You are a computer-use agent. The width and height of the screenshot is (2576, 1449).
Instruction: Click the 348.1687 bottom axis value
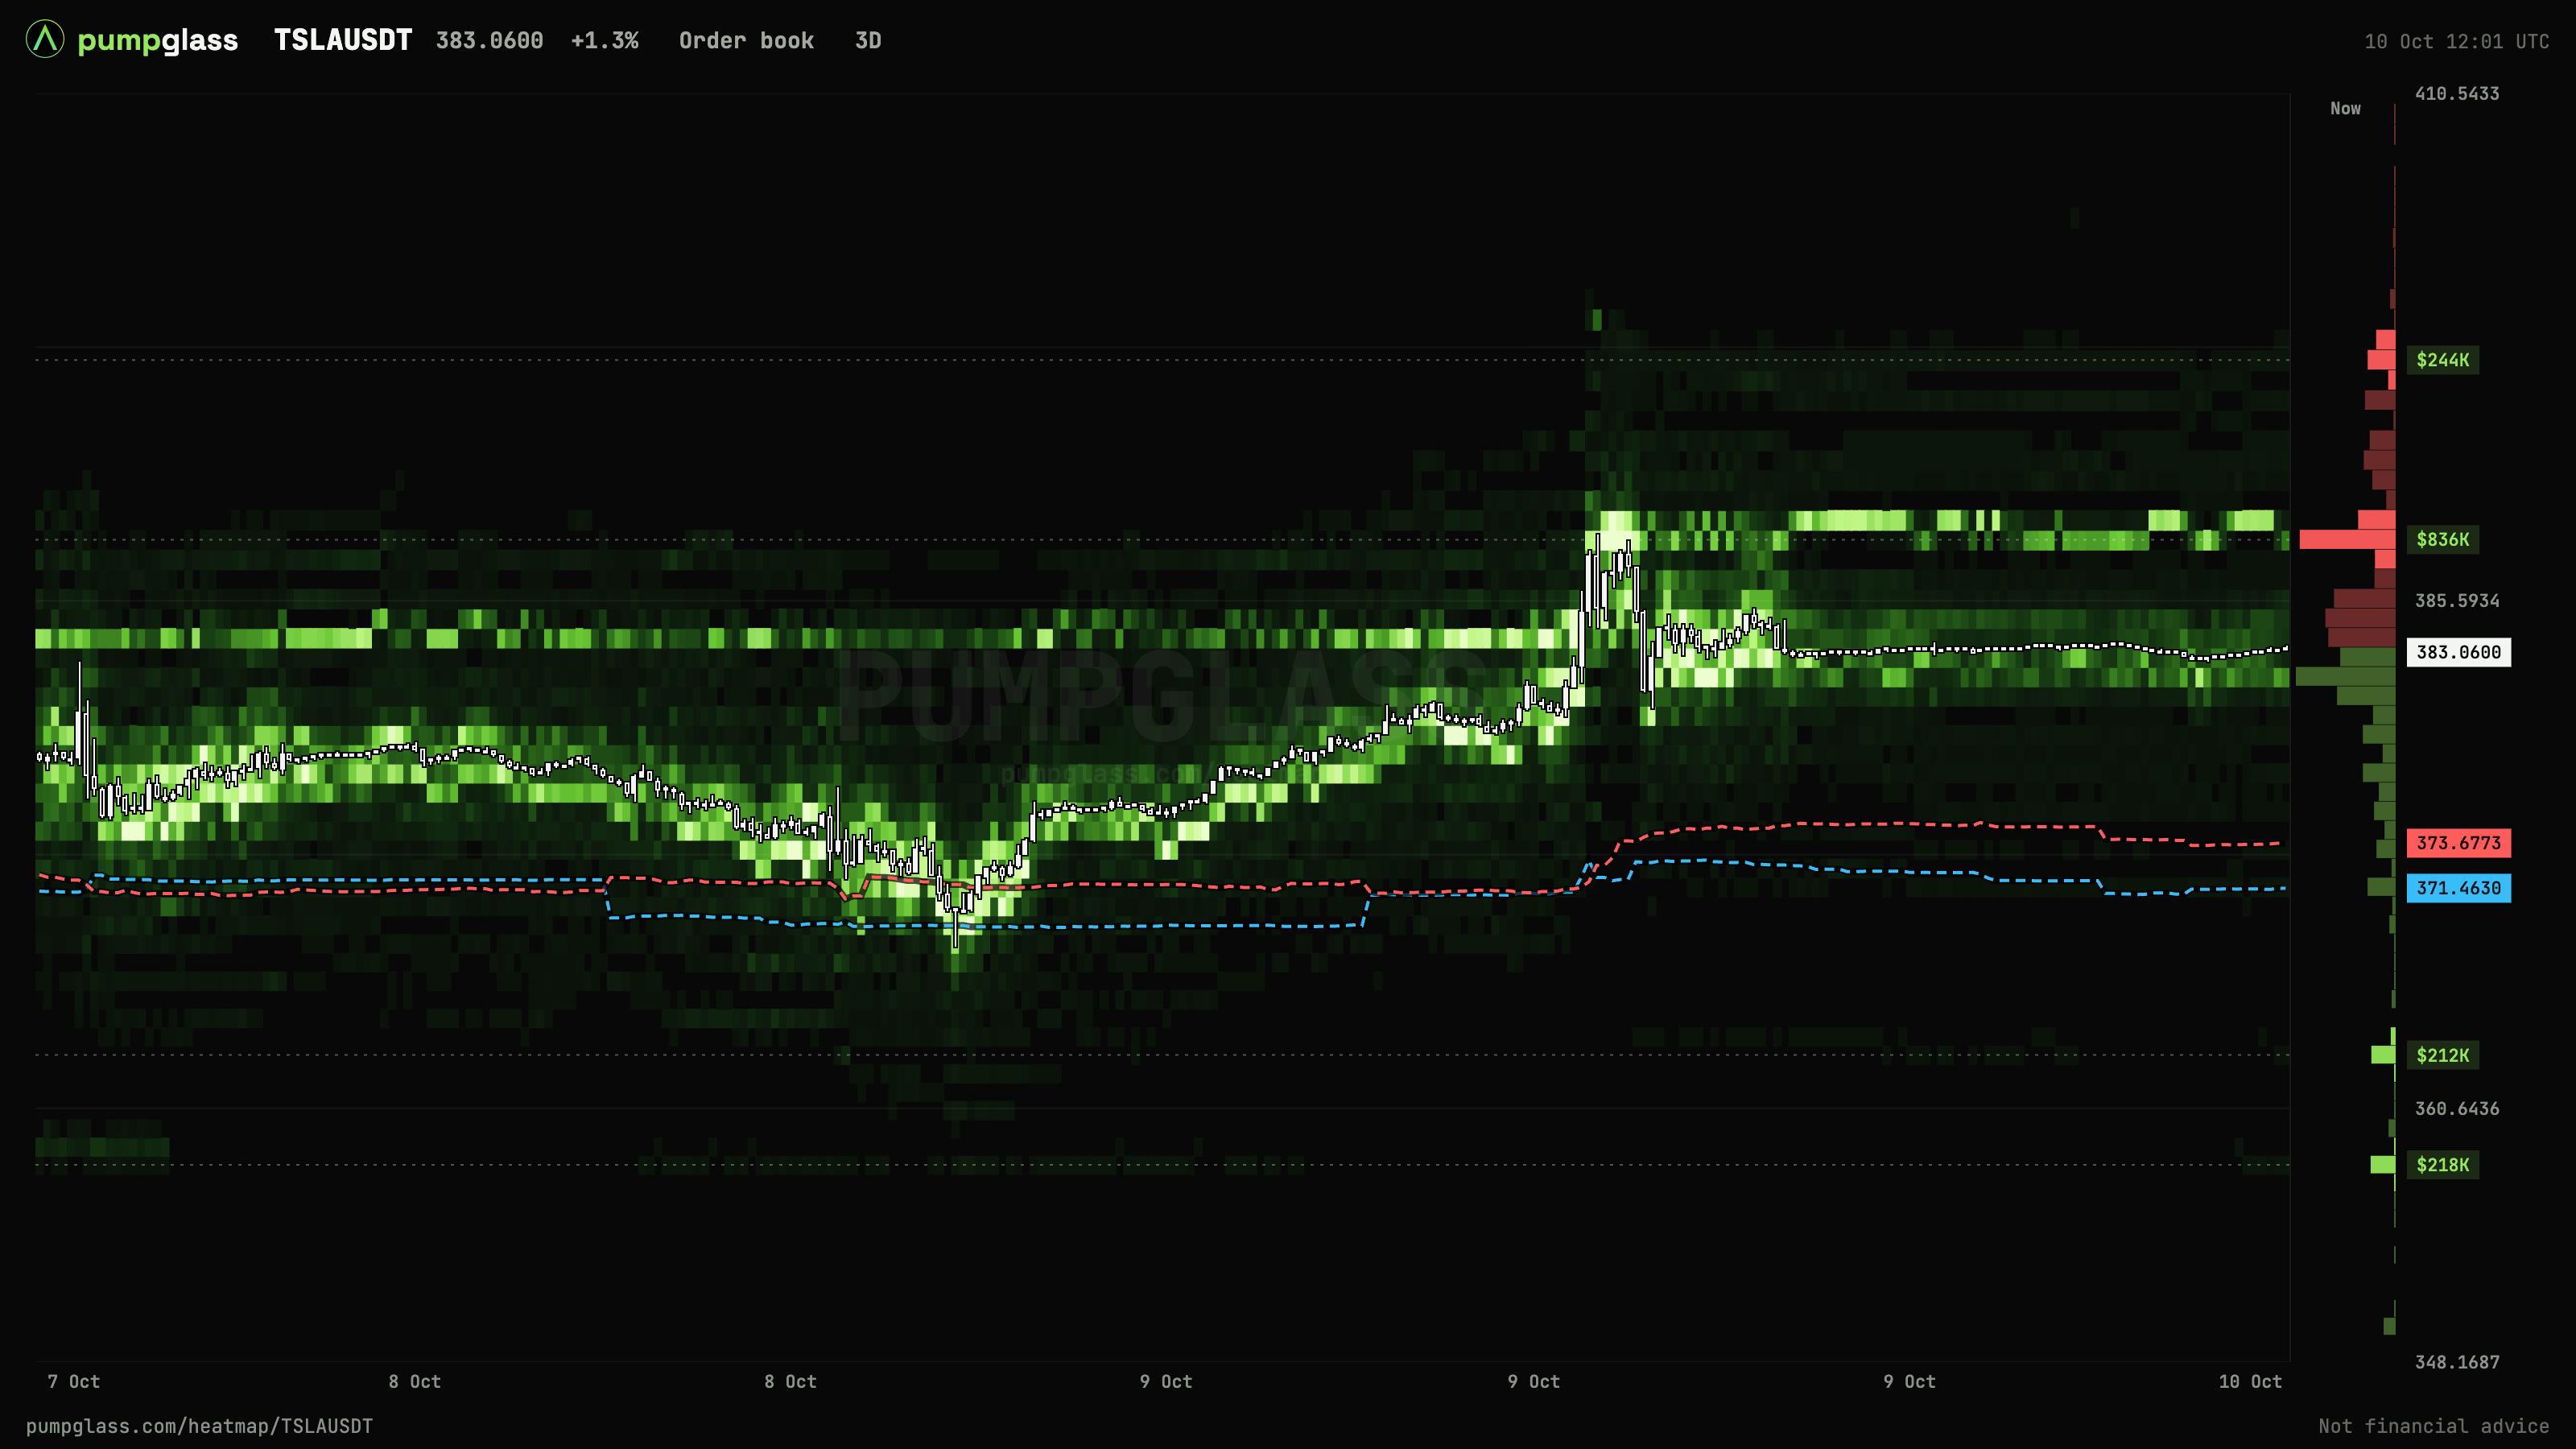click(2456, 1363)
